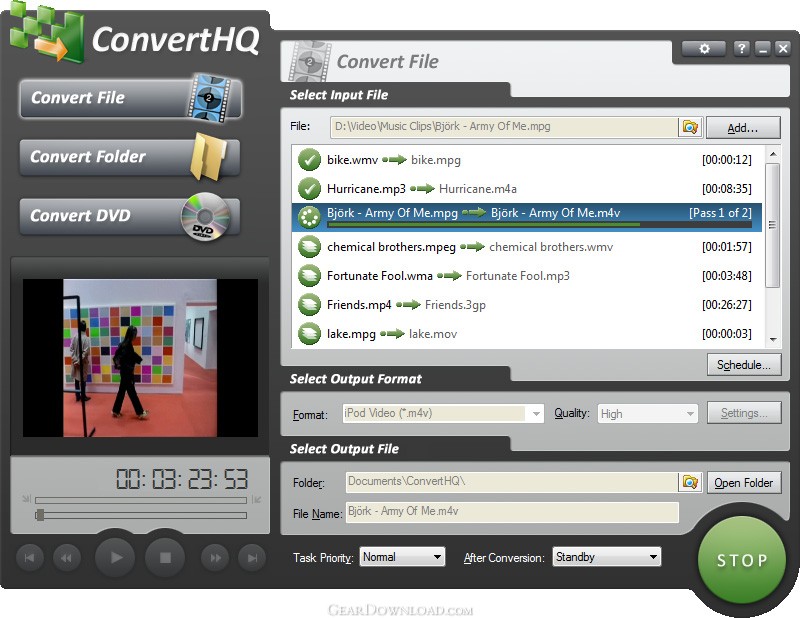800x618 pixels.
Task: Stop the video preview playback
Action: coord(165,557)
